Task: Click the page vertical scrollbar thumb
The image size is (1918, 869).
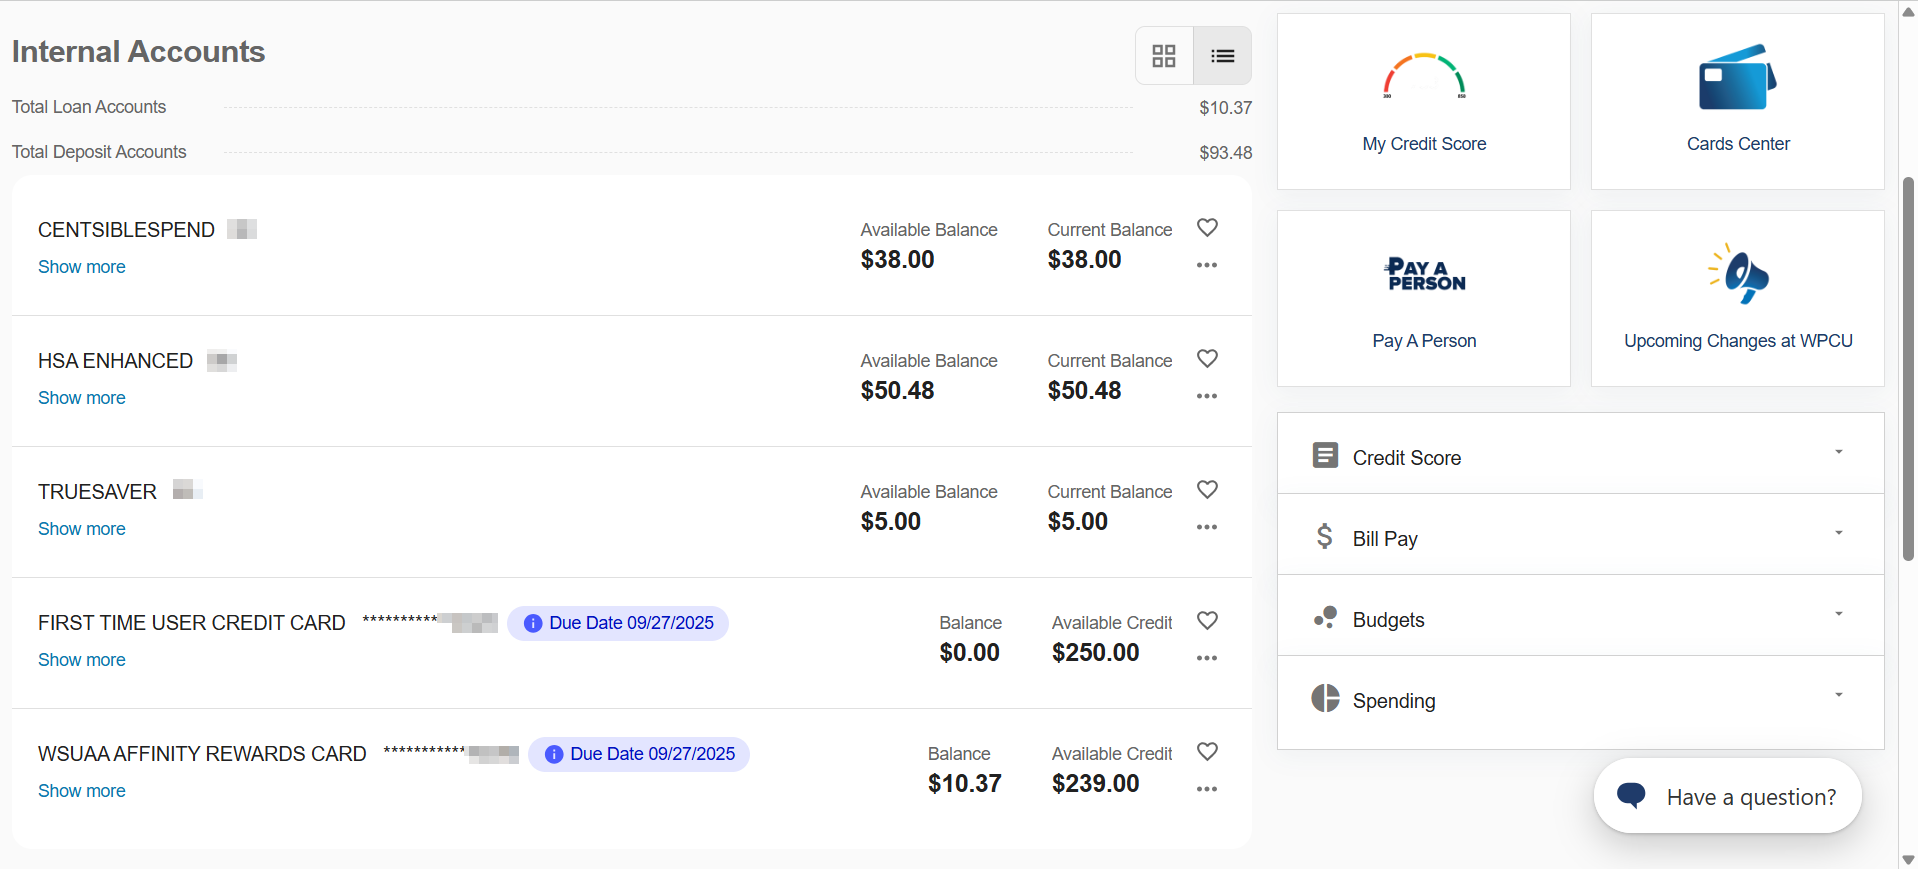Action: click(x=1908, y=369)
